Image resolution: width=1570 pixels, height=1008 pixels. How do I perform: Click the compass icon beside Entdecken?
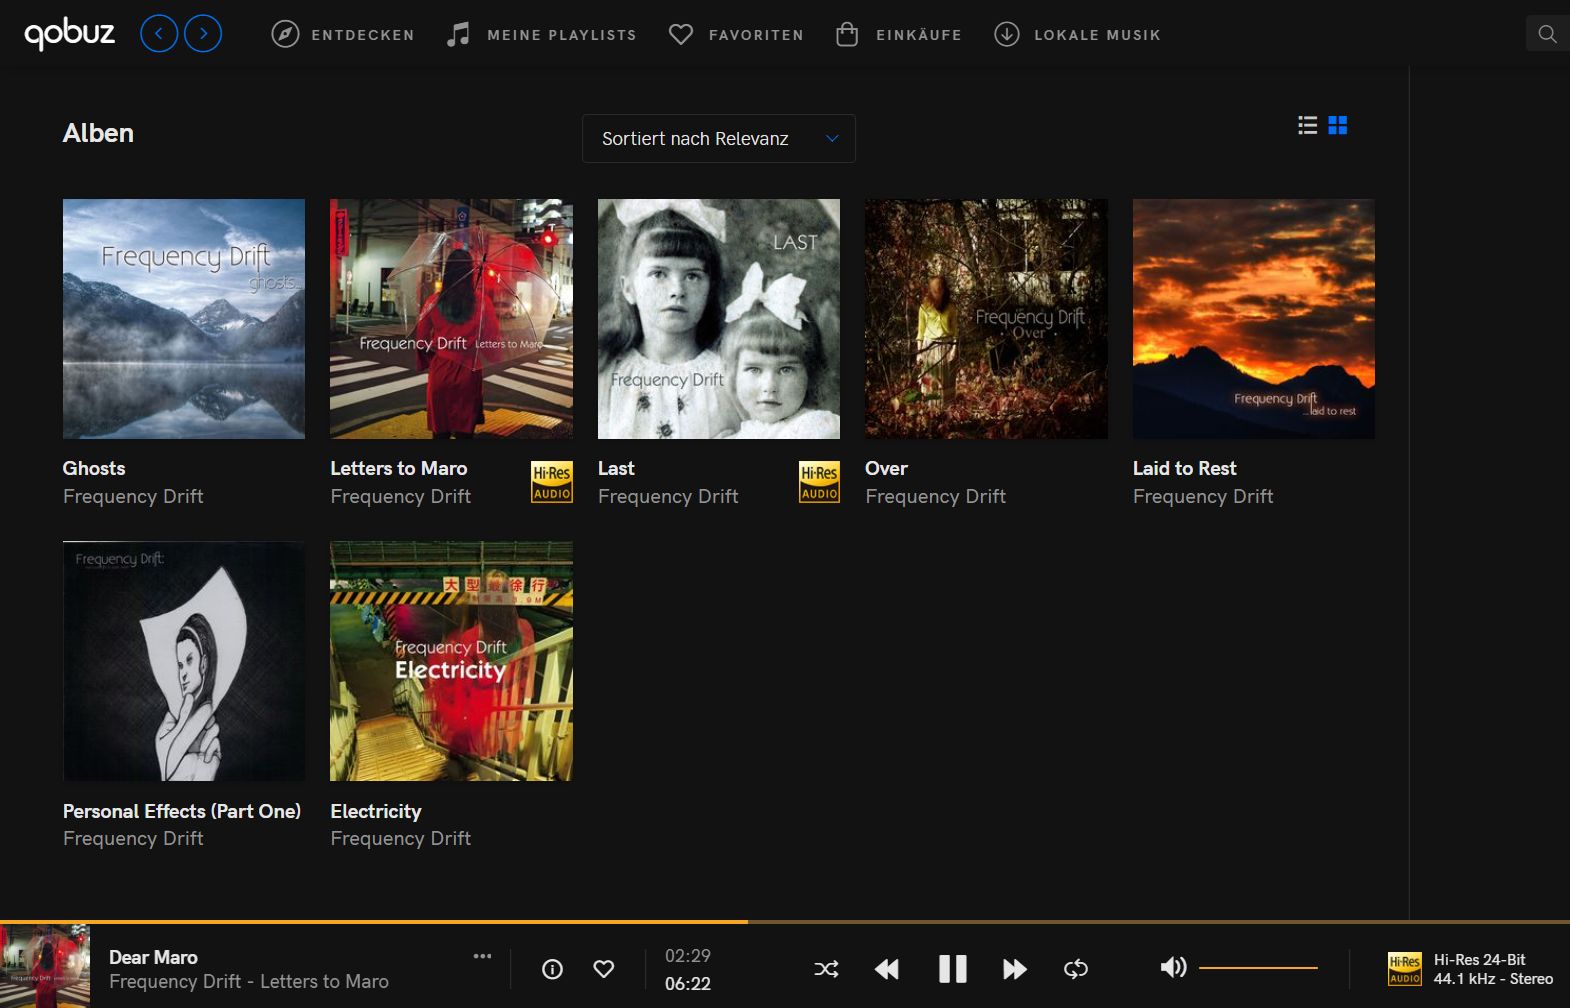pyautogui.click(x=285, y=34)
